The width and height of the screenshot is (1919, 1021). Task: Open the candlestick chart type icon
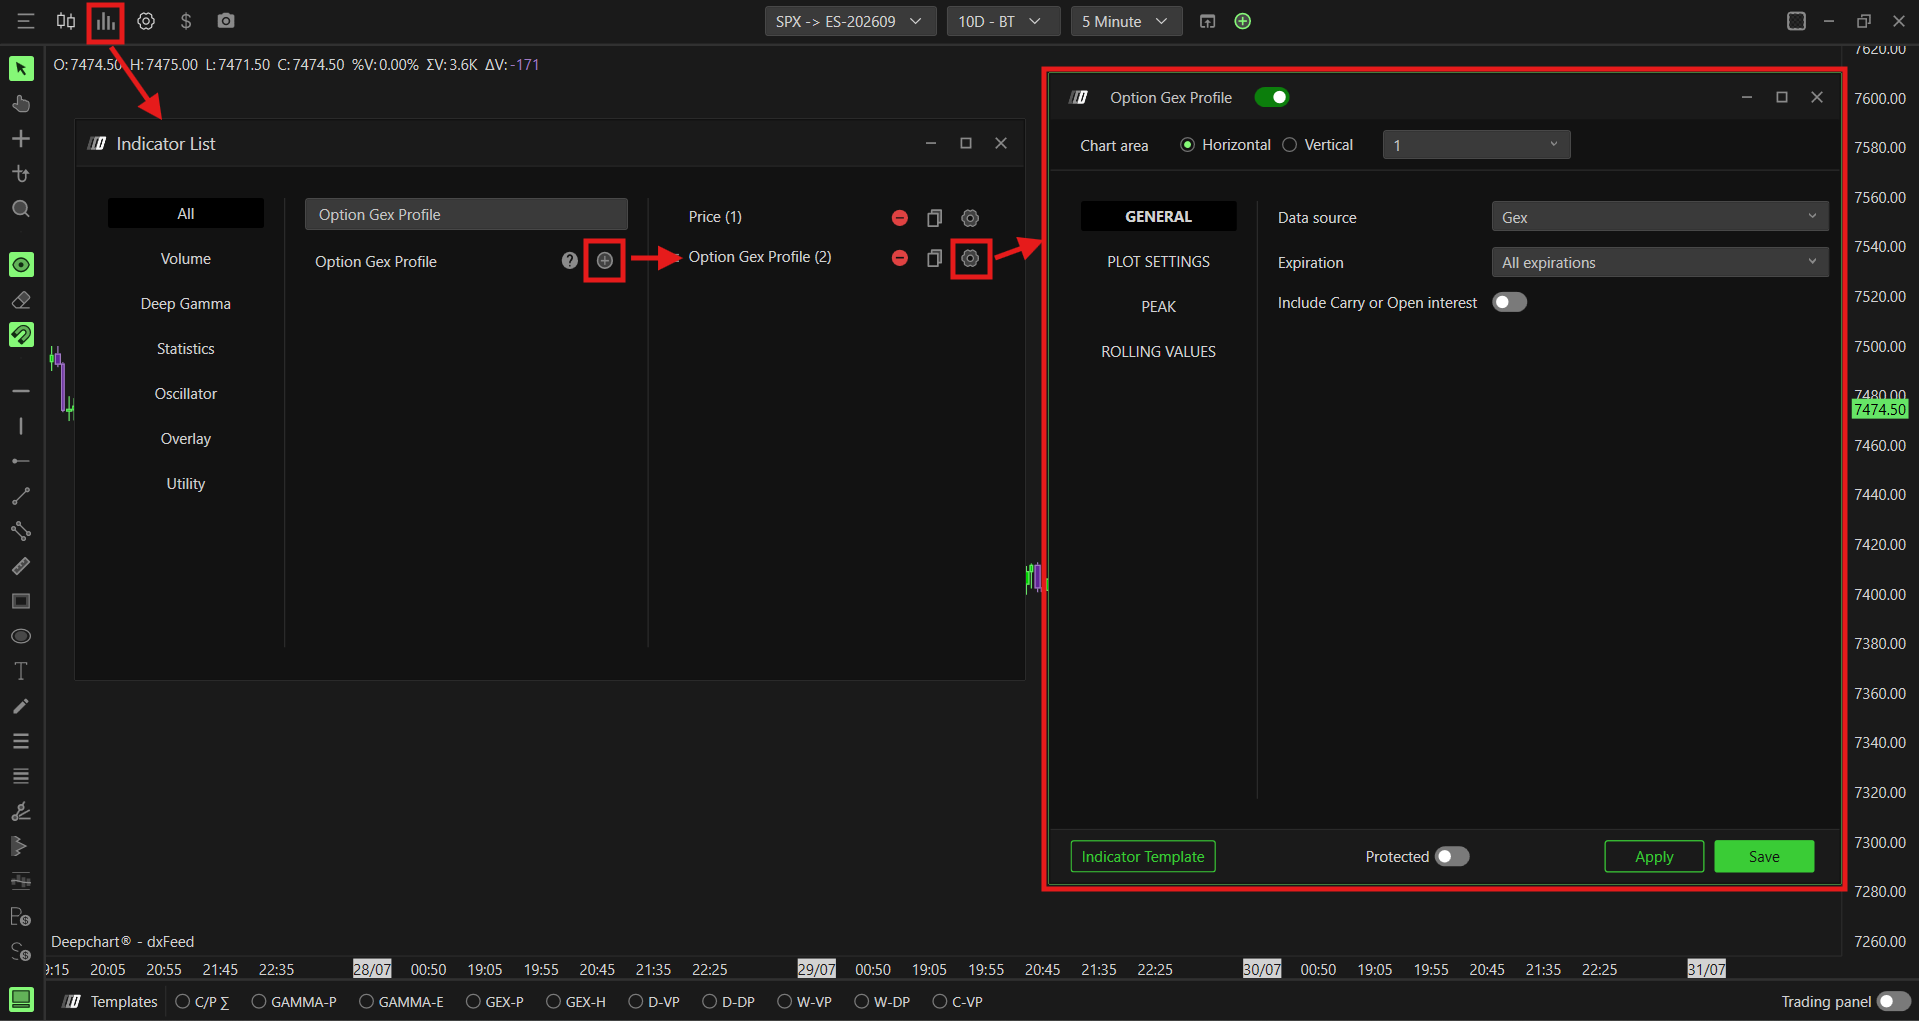tap(66, 21)
